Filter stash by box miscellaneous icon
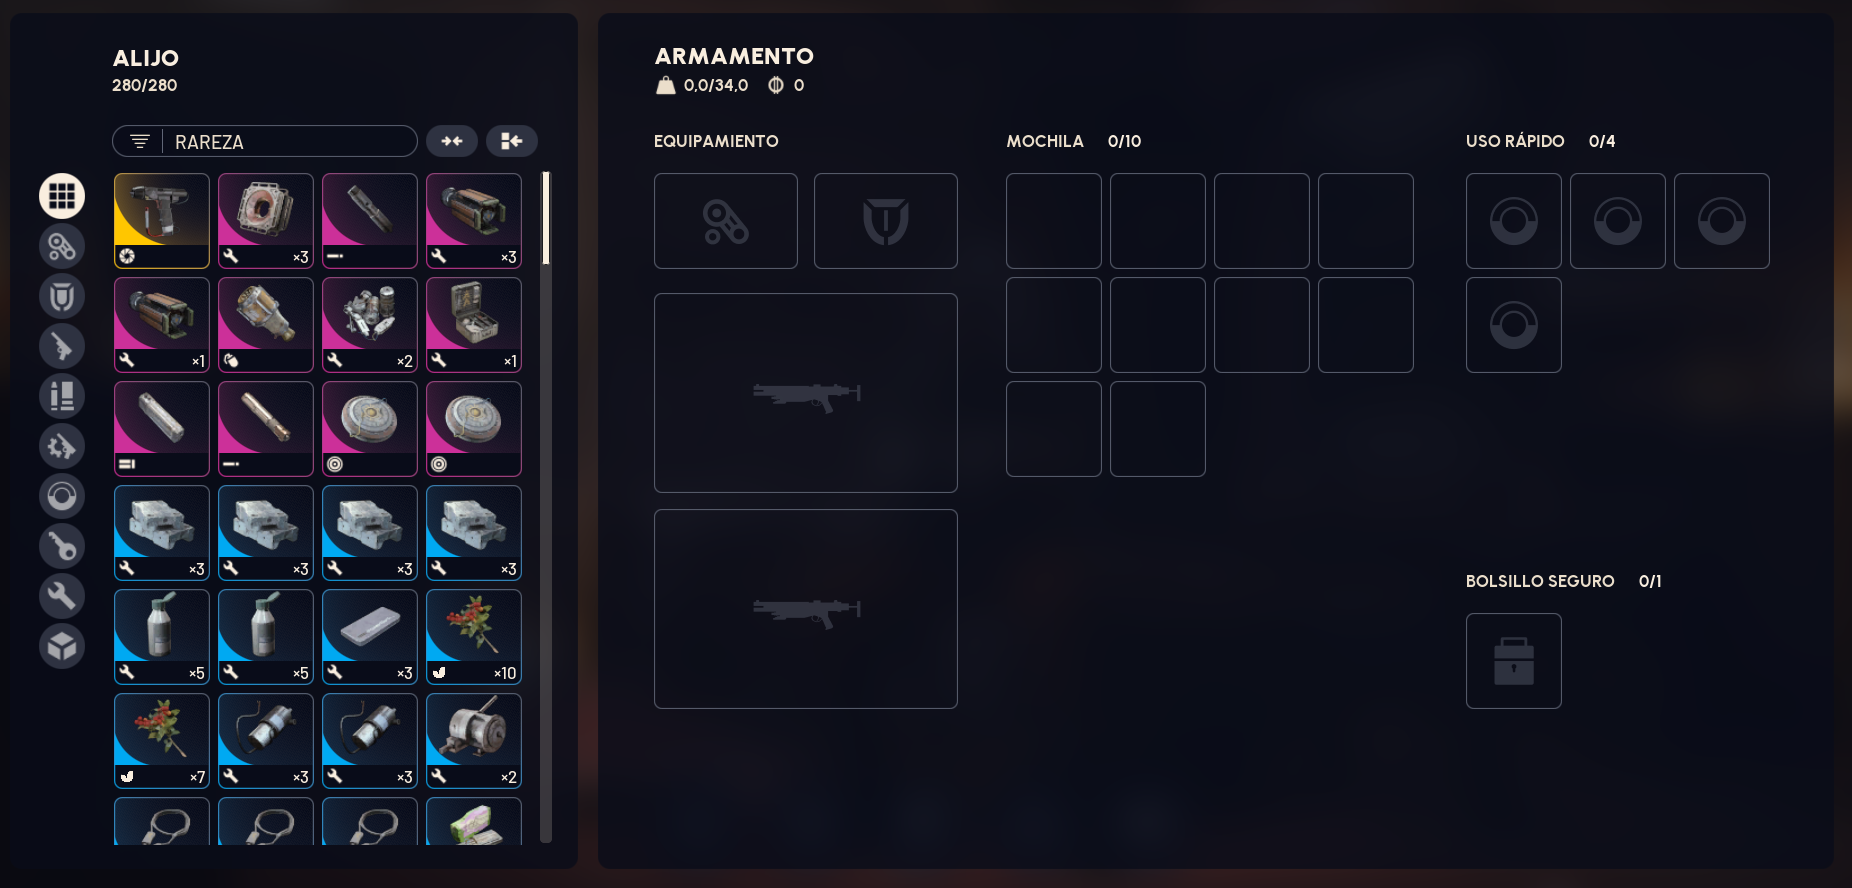The width and height of the screenshot is (1852, 888). tap(62, 646)
